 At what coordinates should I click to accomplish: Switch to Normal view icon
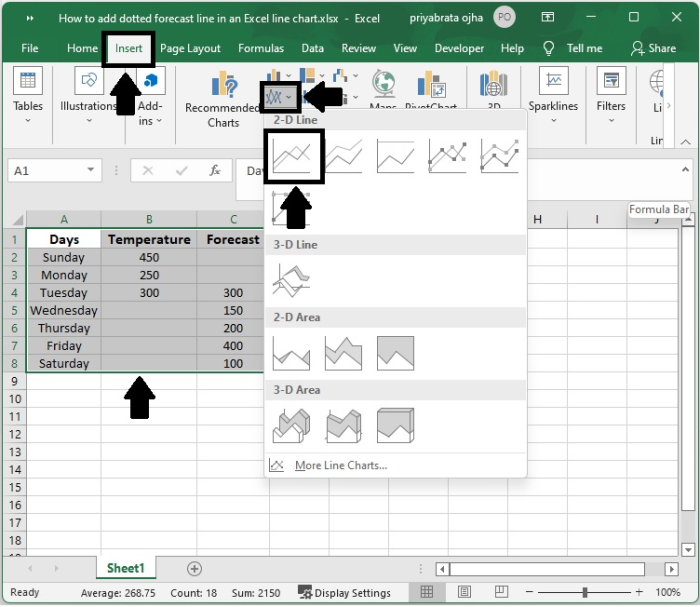427,592
